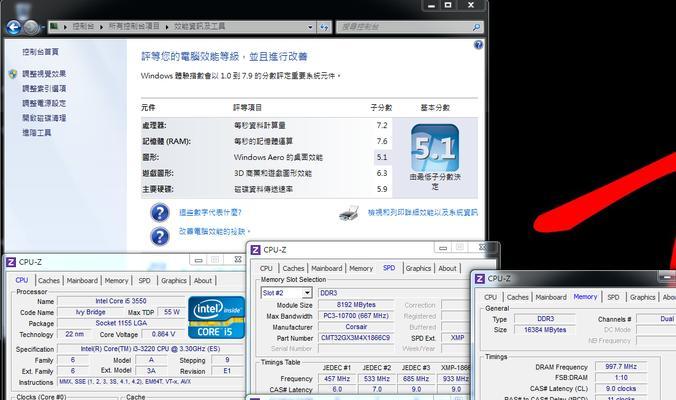The height and width of the screenshot is (400, 676).
Task: Select CPU tab in the Memory CPU-Z window
Action: (x=490, y=297)
